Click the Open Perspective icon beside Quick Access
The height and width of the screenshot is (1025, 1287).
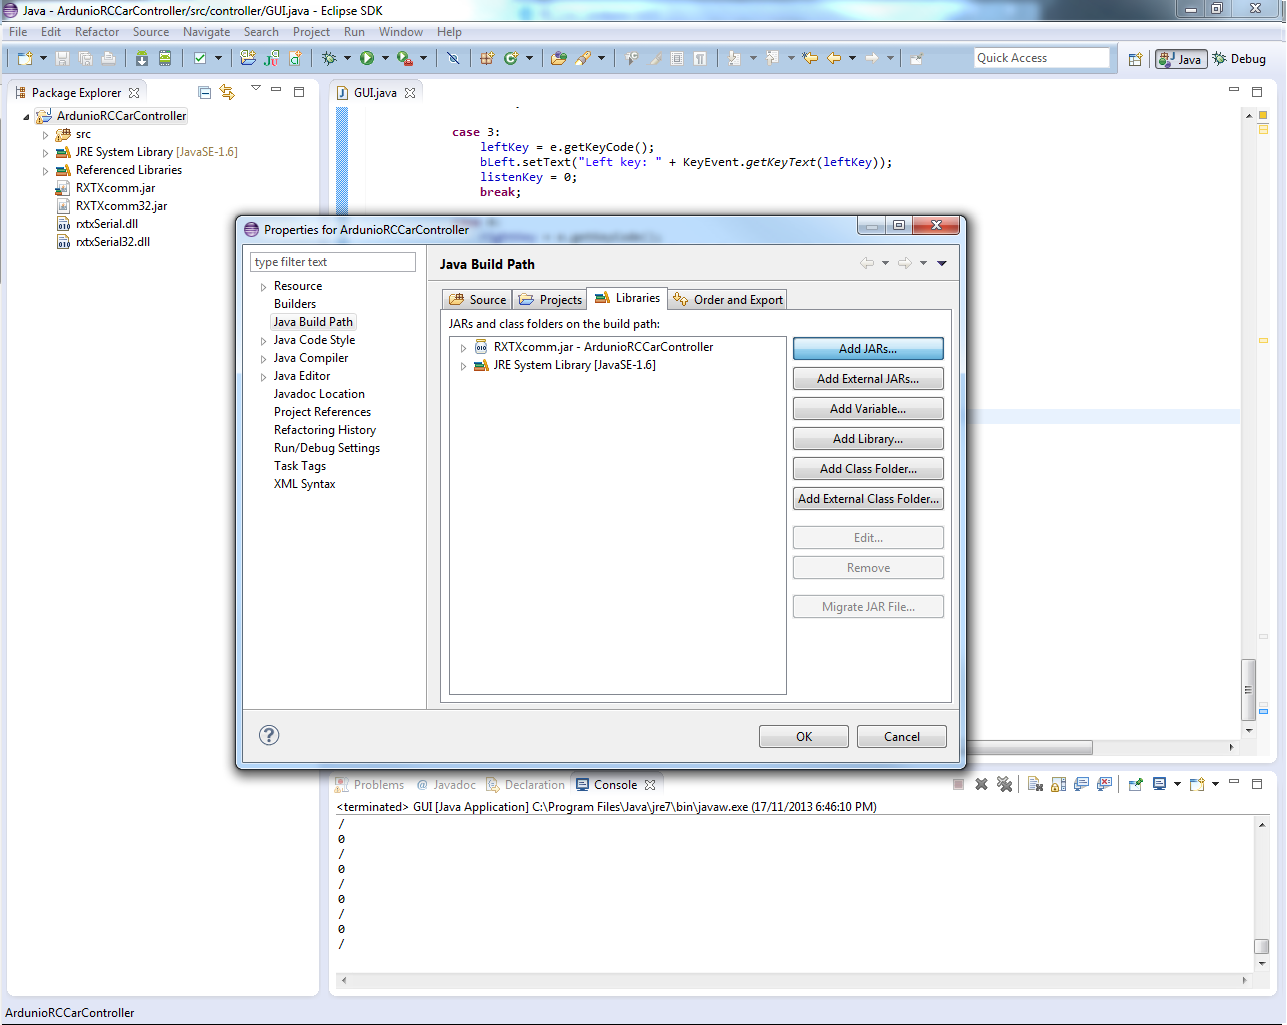[1135, 59]
